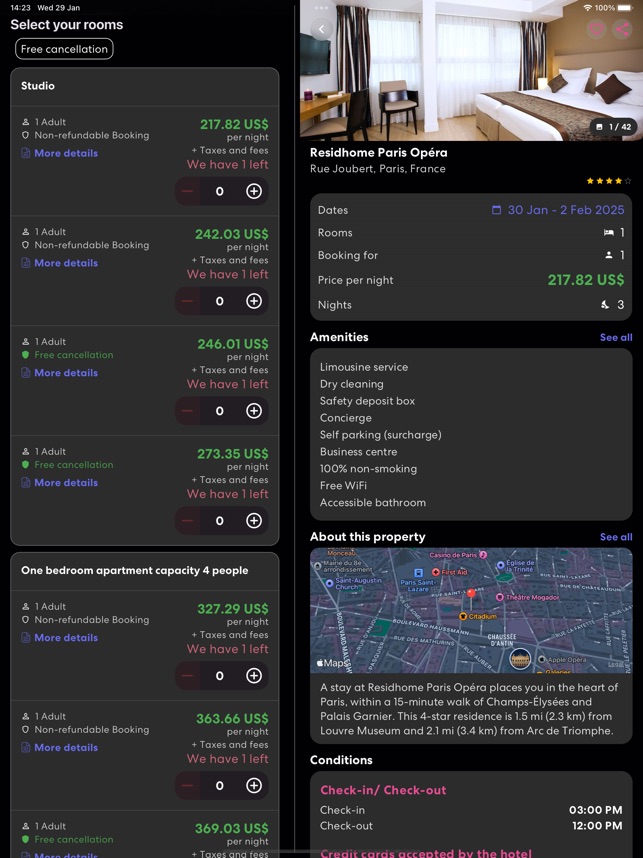This screenshot has height=858, width=643.
Task: Tap person icon by 217.82 US$ room's 1 Adult
Action: click(x=25, y=122)
